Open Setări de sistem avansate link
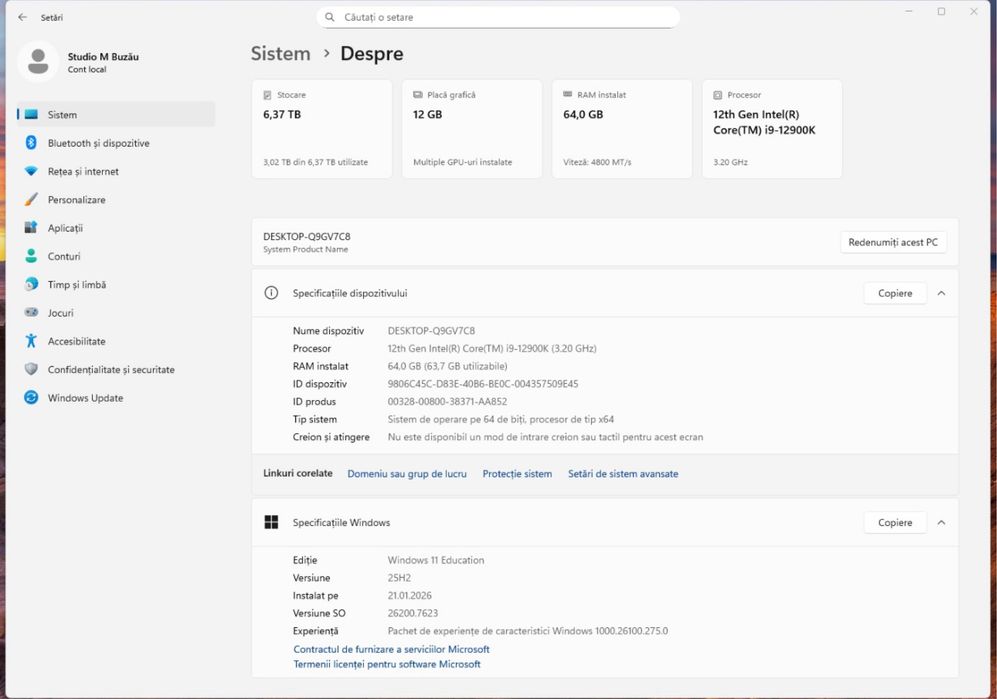This screenshot has height=699, width=997. point(623,474)
